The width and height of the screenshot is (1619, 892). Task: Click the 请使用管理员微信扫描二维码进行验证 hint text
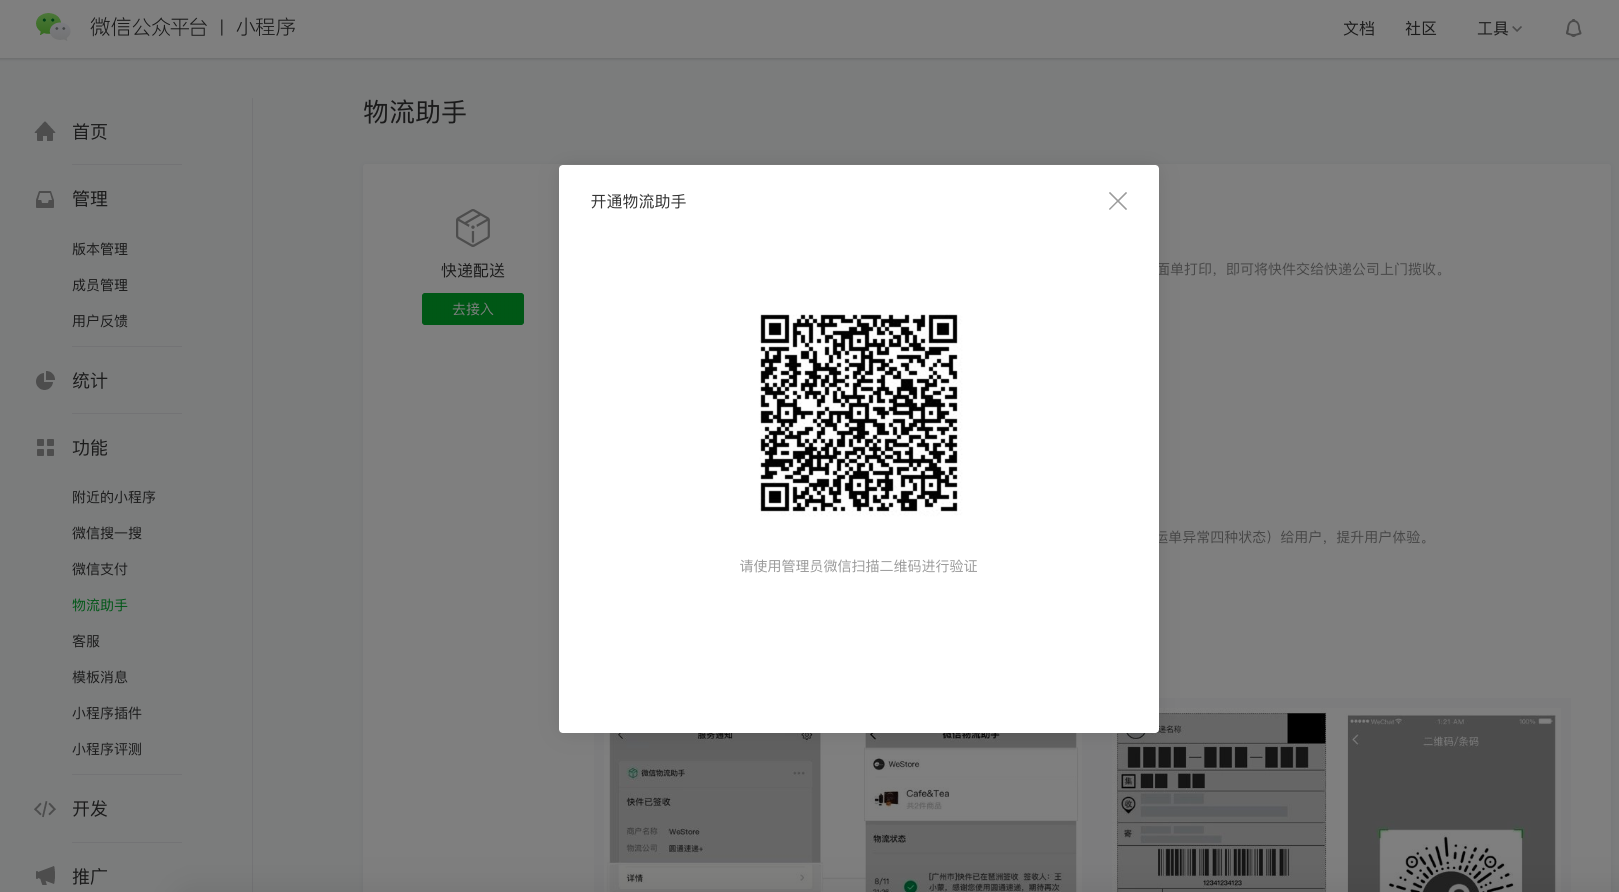coord(859,566)
